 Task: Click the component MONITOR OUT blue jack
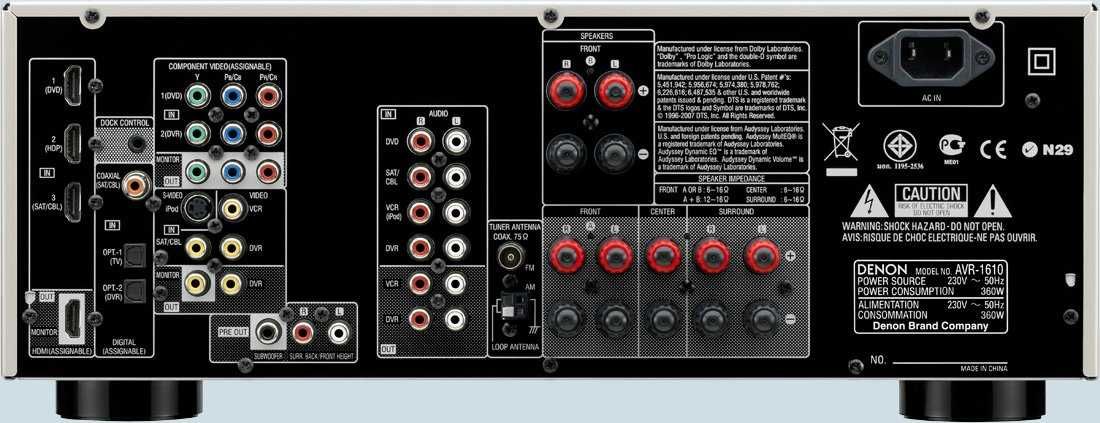click(233, 170)
